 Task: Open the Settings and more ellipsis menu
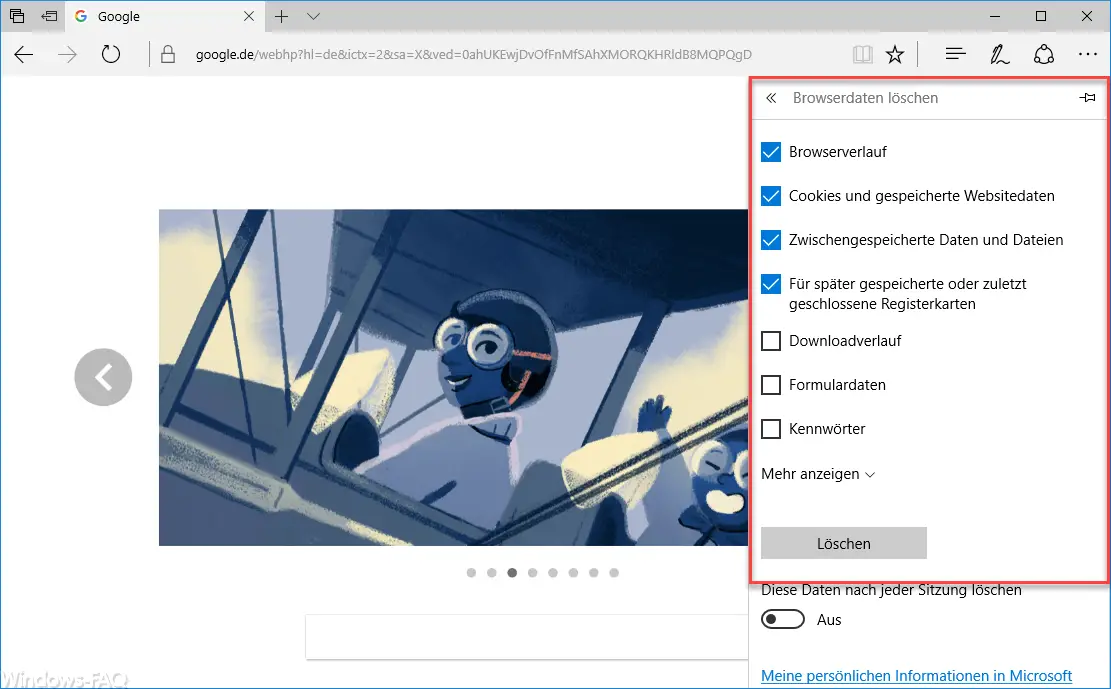1088,55
